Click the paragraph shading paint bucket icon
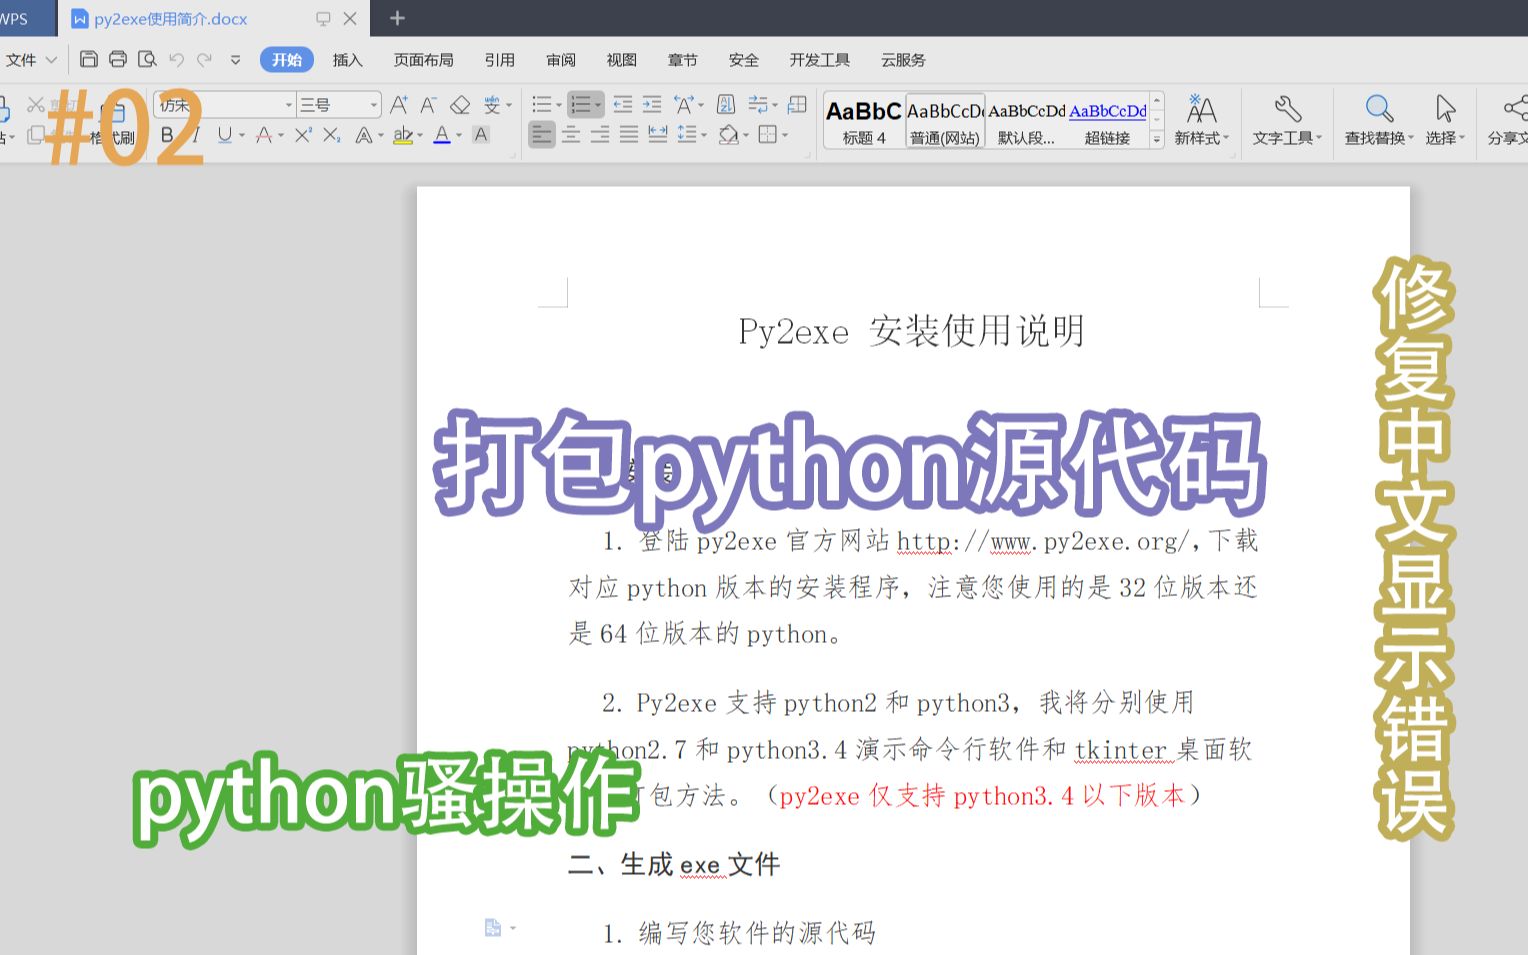The height and width of the screenshot is (955, 1528). pyautogui.click(x=729, y=134)
